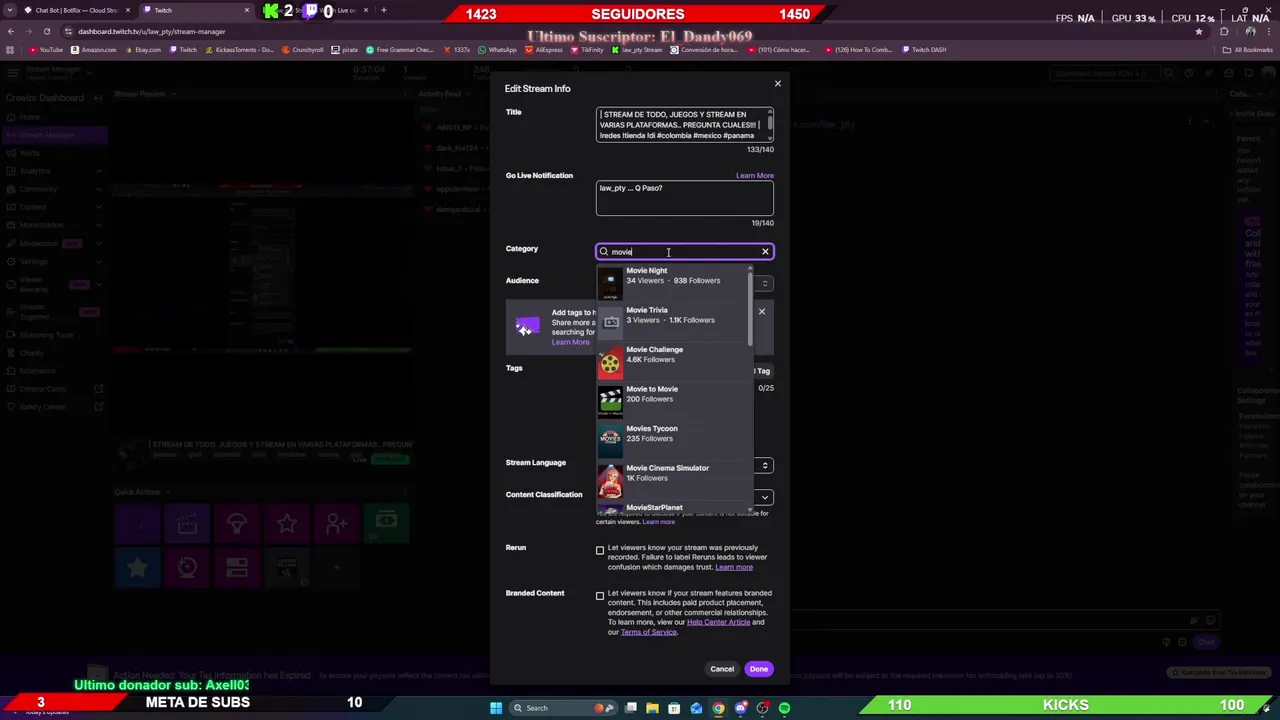
Task: Enable the Branded Content checkbox
Action: (600, 597)
